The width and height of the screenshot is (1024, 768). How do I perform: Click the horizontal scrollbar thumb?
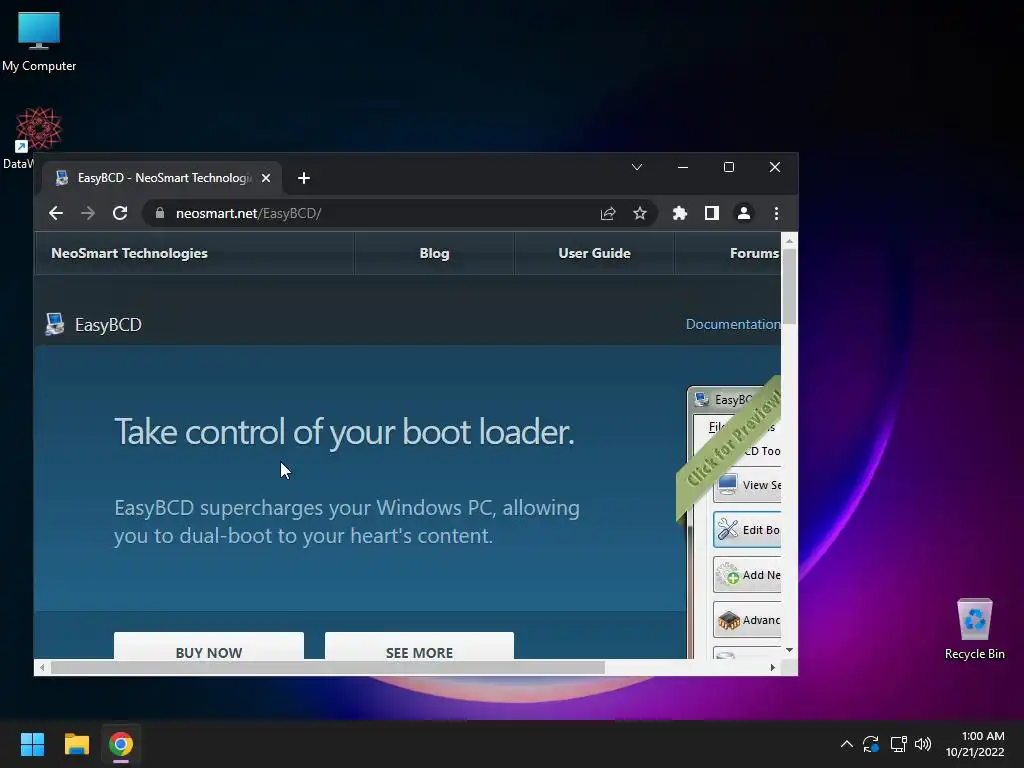point(328,667)
